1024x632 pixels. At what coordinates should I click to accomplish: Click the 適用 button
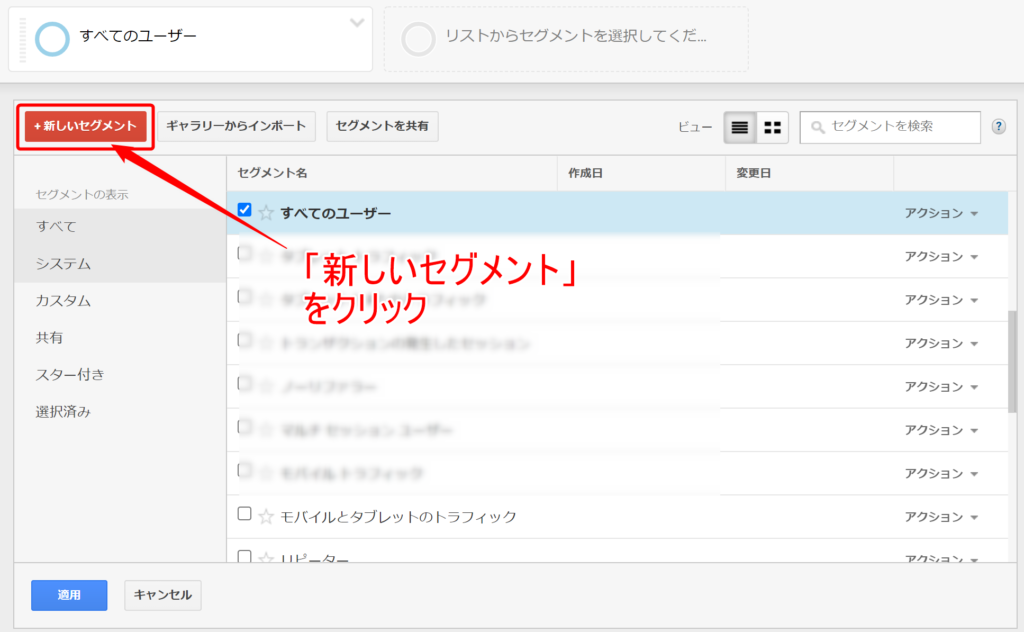coord(69,595)
